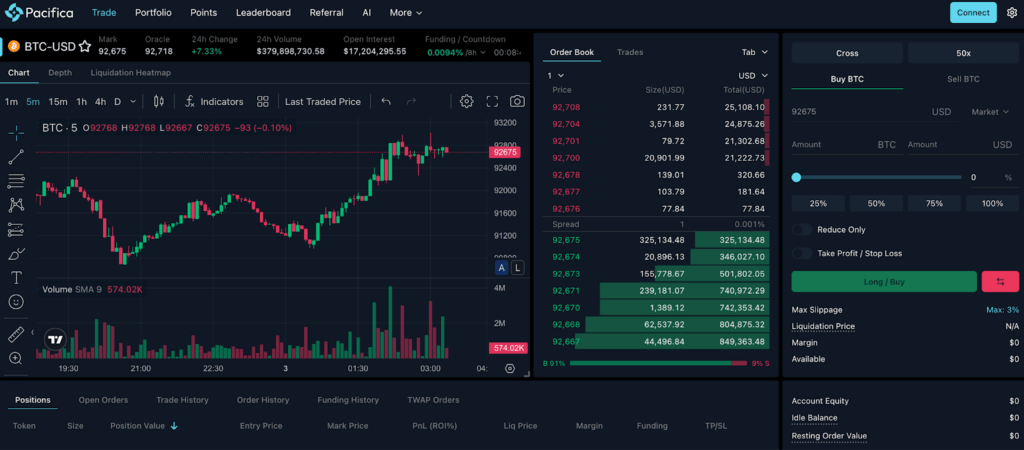Open the USD denomination dropdown in order book
The width and height of the screenshot is (1024, 450).
coord(752,75)
